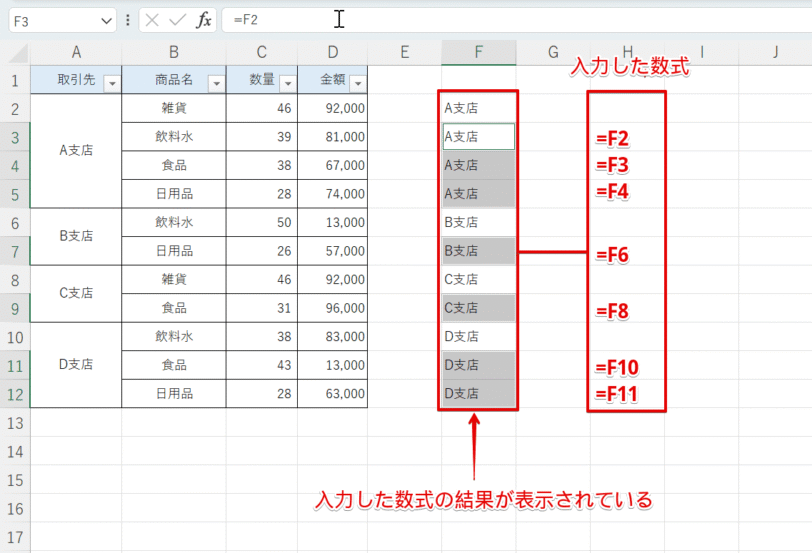Click the Cancel X icon in formula bar
This screenshot has width=812, height=553.
(x=152, y=20)
